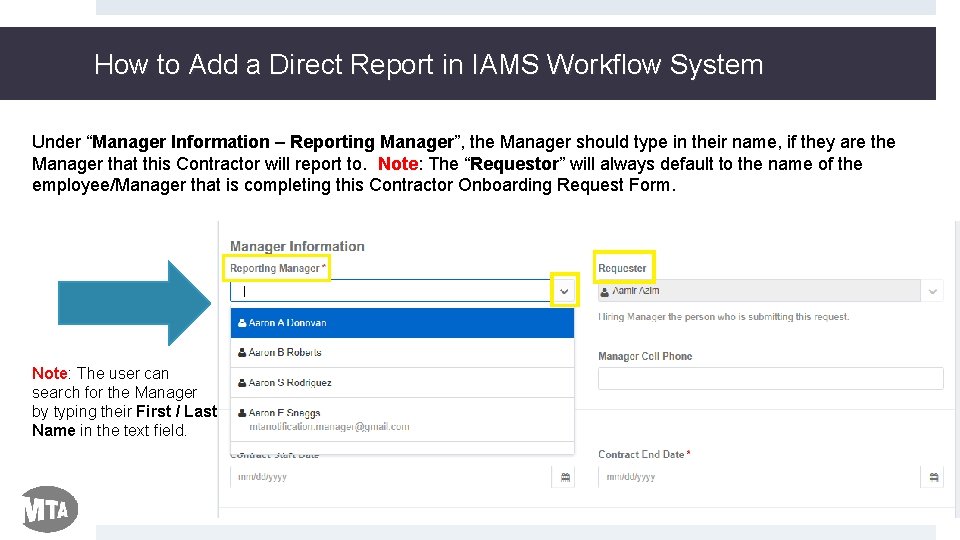Screen dimensions: 960x540
Task: Click the Contract End Date mm/dd/yyyy field
Action: pos(759,477)
